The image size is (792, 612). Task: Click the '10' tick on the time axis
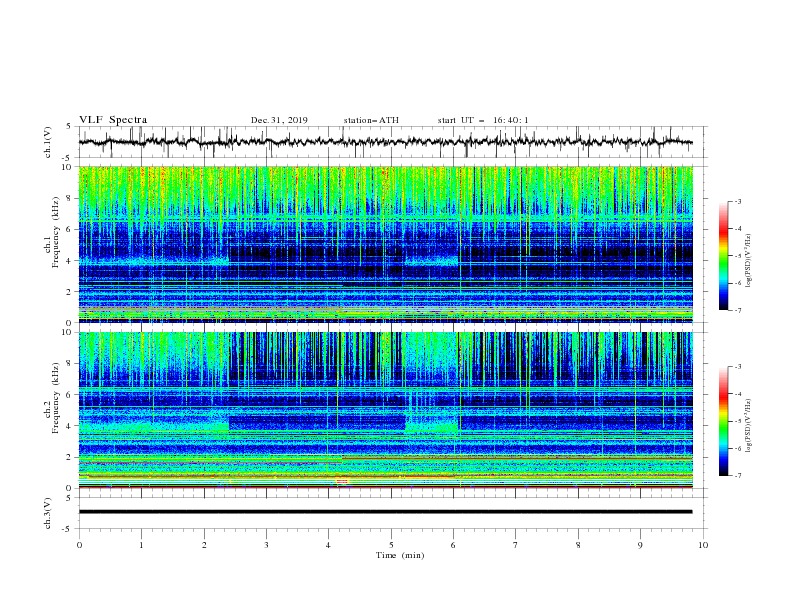pos(703,545)
